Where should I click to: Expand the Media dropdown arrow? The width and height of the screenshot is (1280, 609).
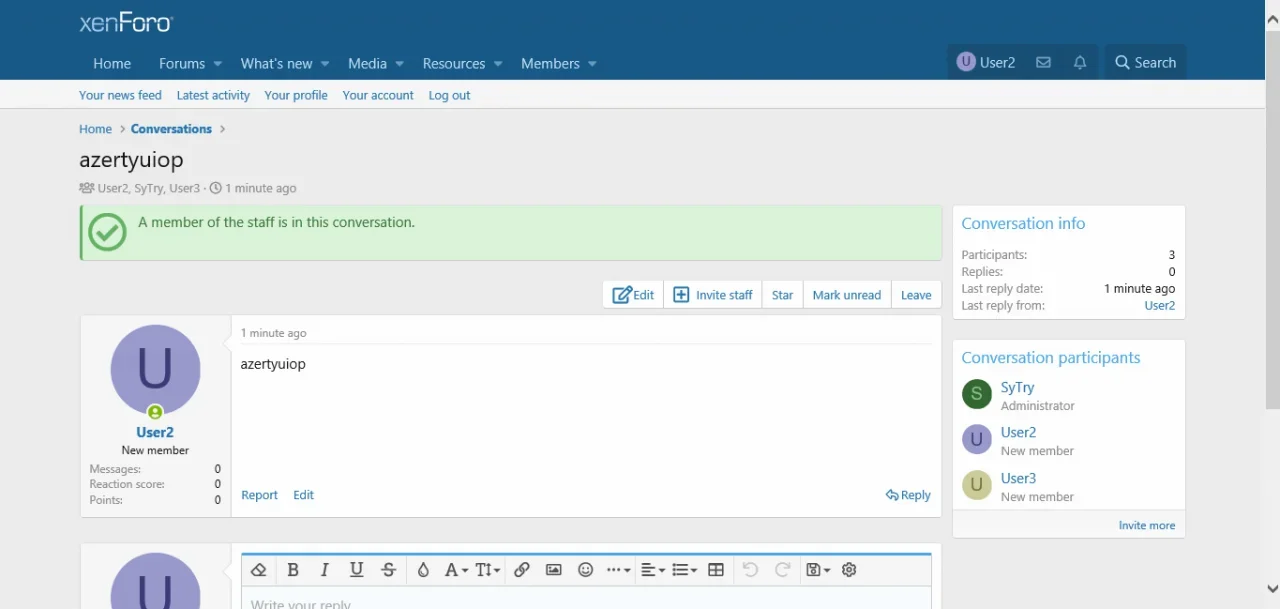tap(399, 64)
